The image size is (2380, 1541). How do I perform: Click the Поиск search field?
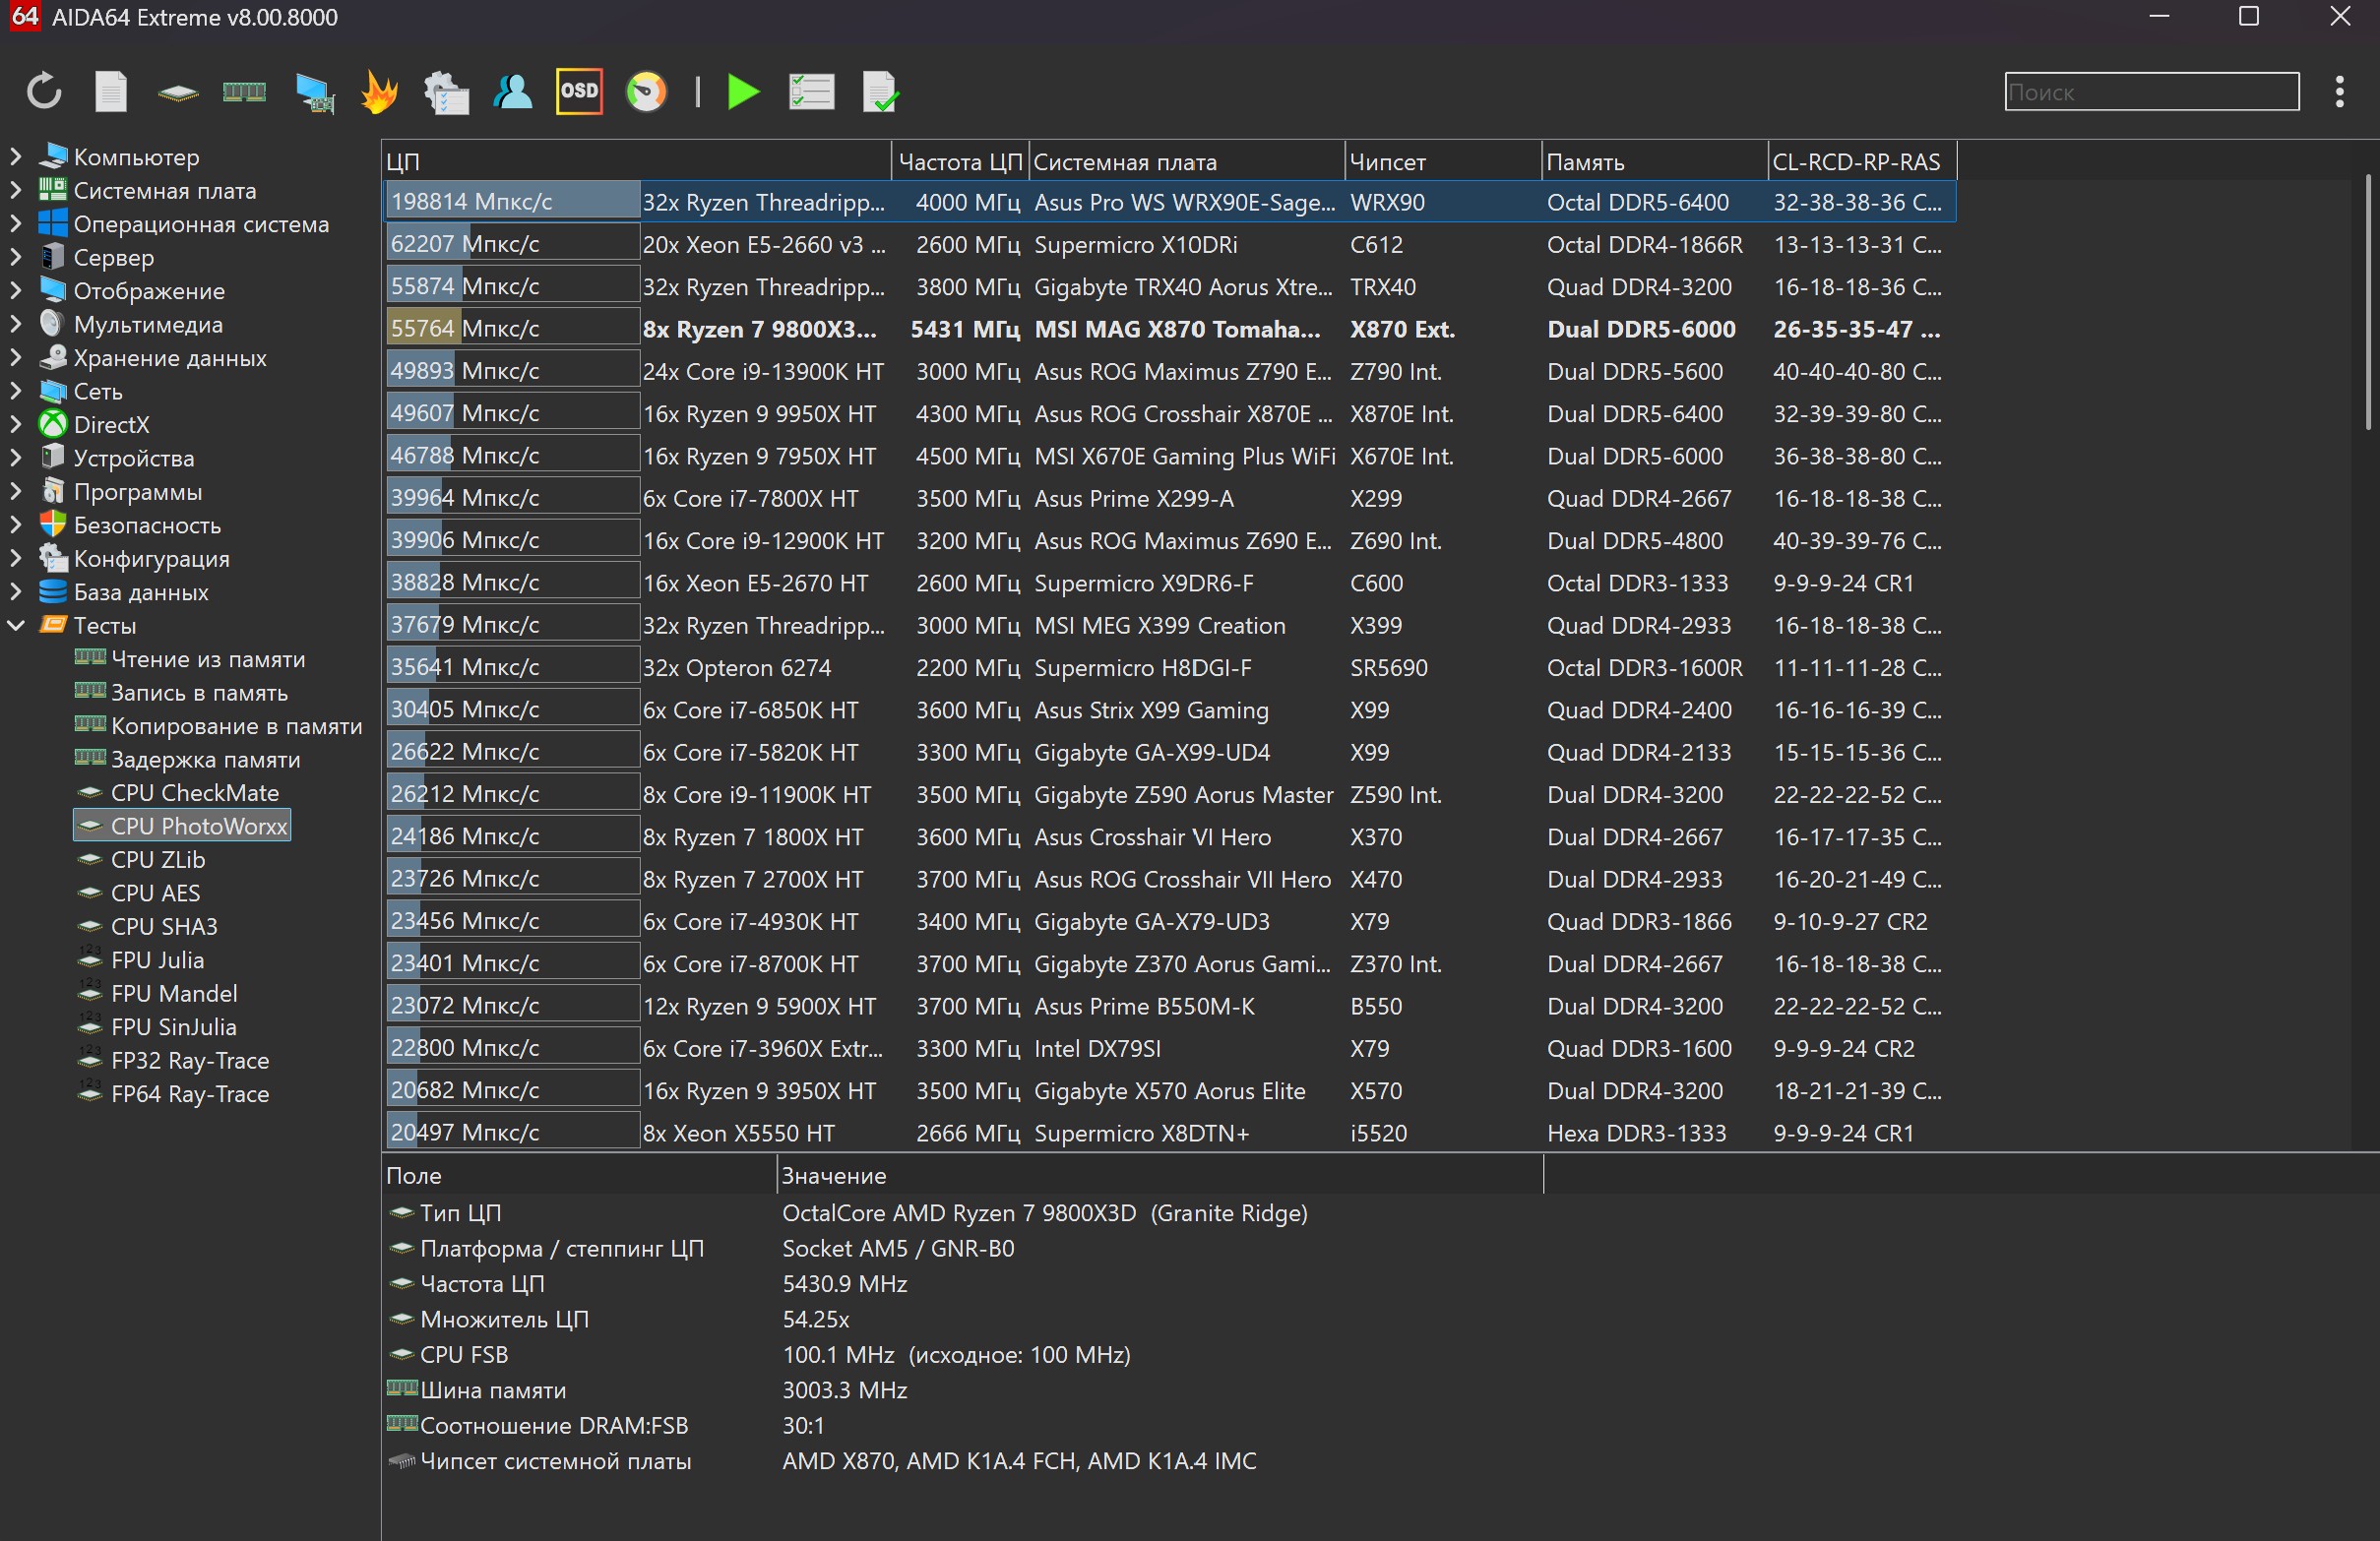[2150, 92]
